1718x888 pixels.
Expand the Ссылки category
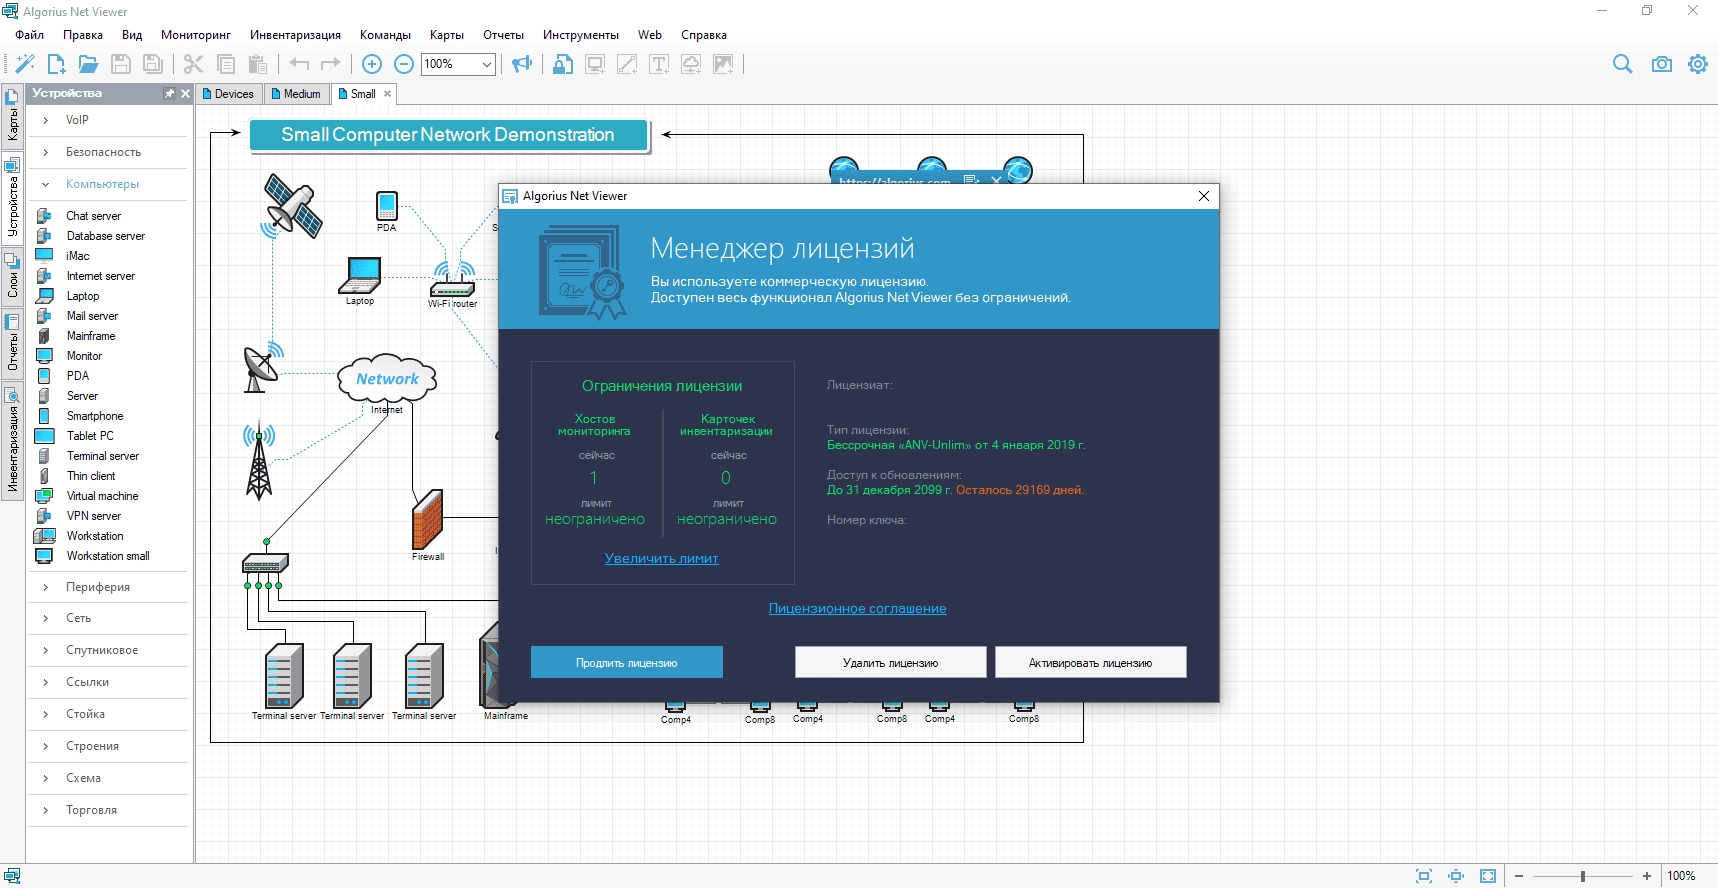pos(46,682)
